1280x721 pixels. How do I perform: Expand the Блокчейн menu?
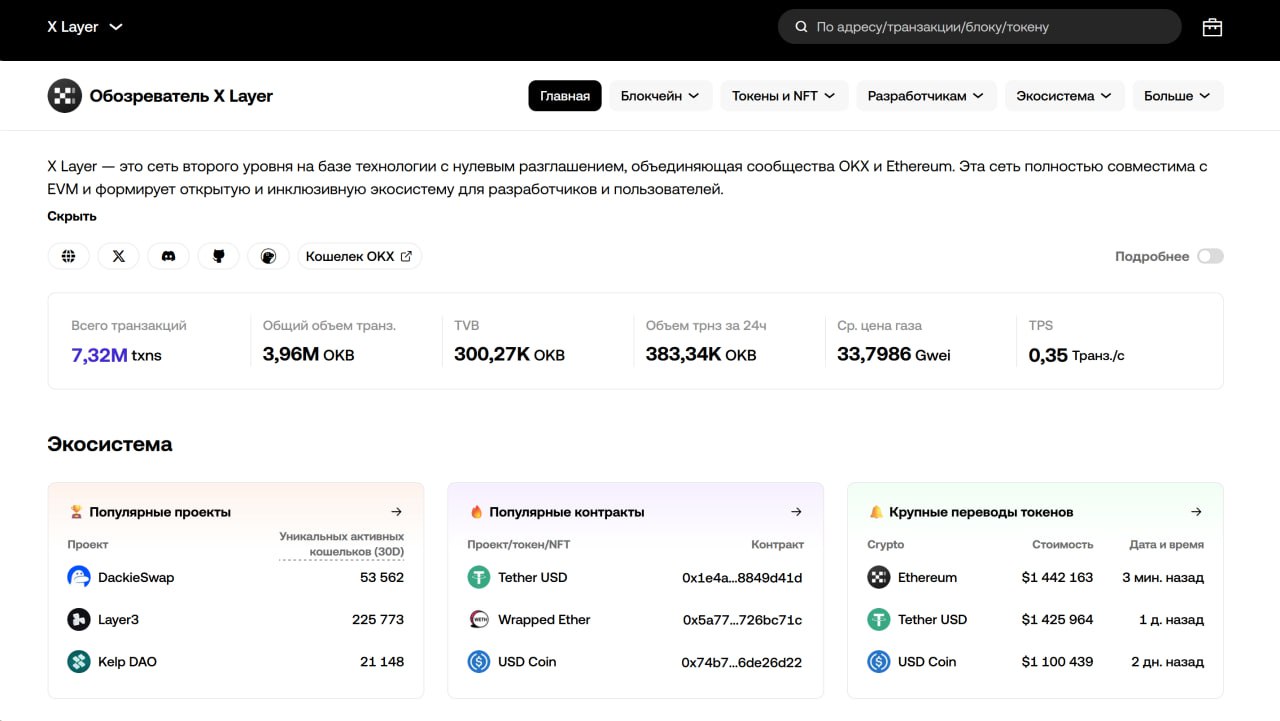coord(660,96)
